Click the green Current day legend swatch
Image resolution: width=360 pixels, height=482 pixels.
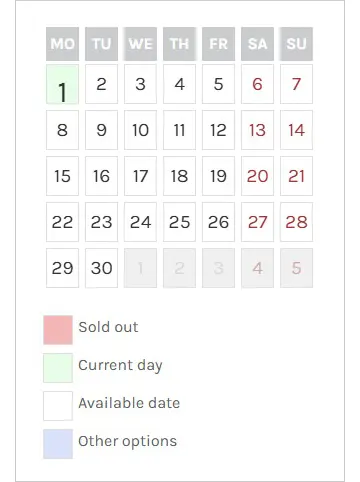[58, 368]
